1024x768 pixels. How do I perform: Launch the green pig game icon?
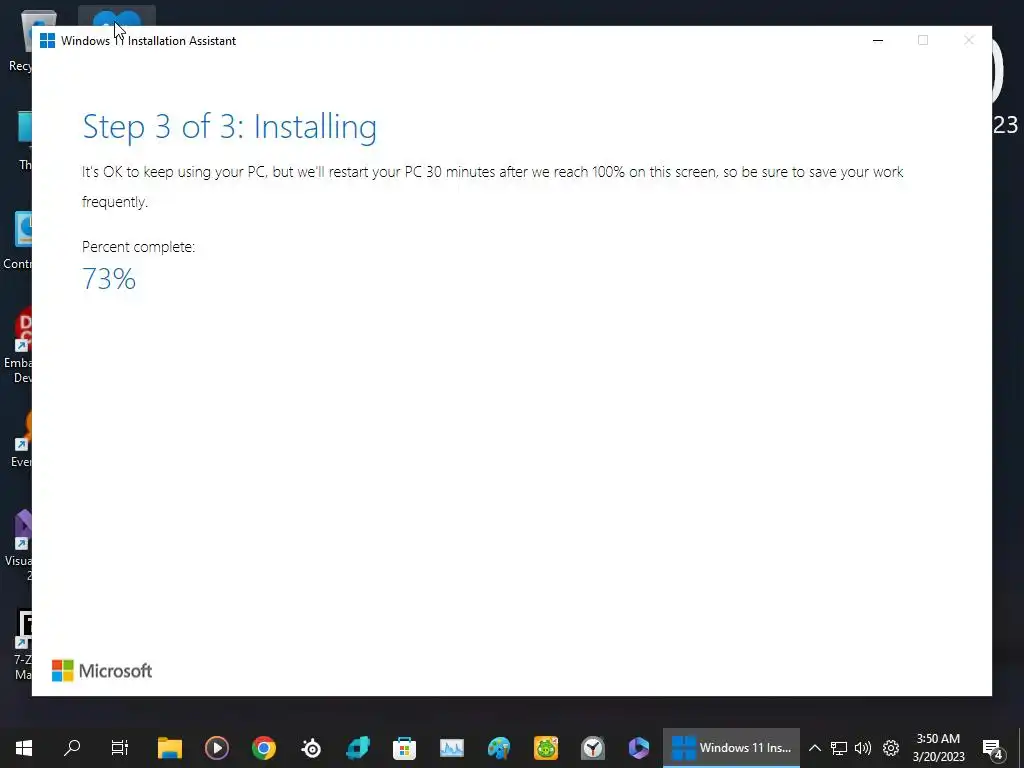point(546,748)
